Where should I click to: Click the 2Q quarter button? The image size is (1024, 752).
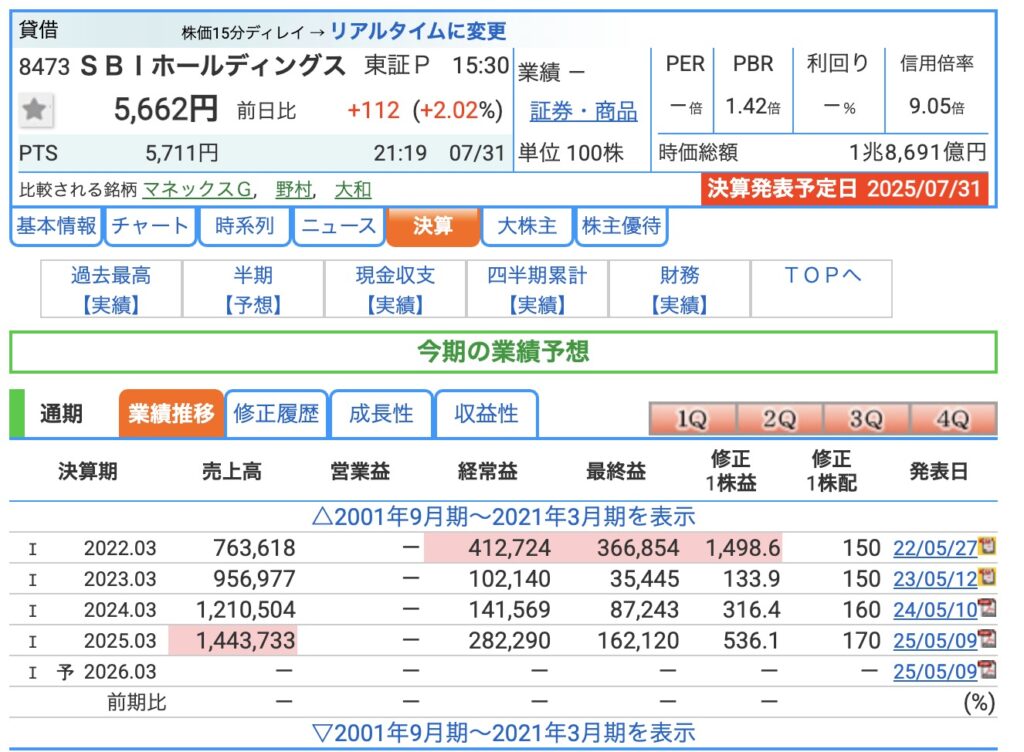pyautogui.click(x=780, y=419)
